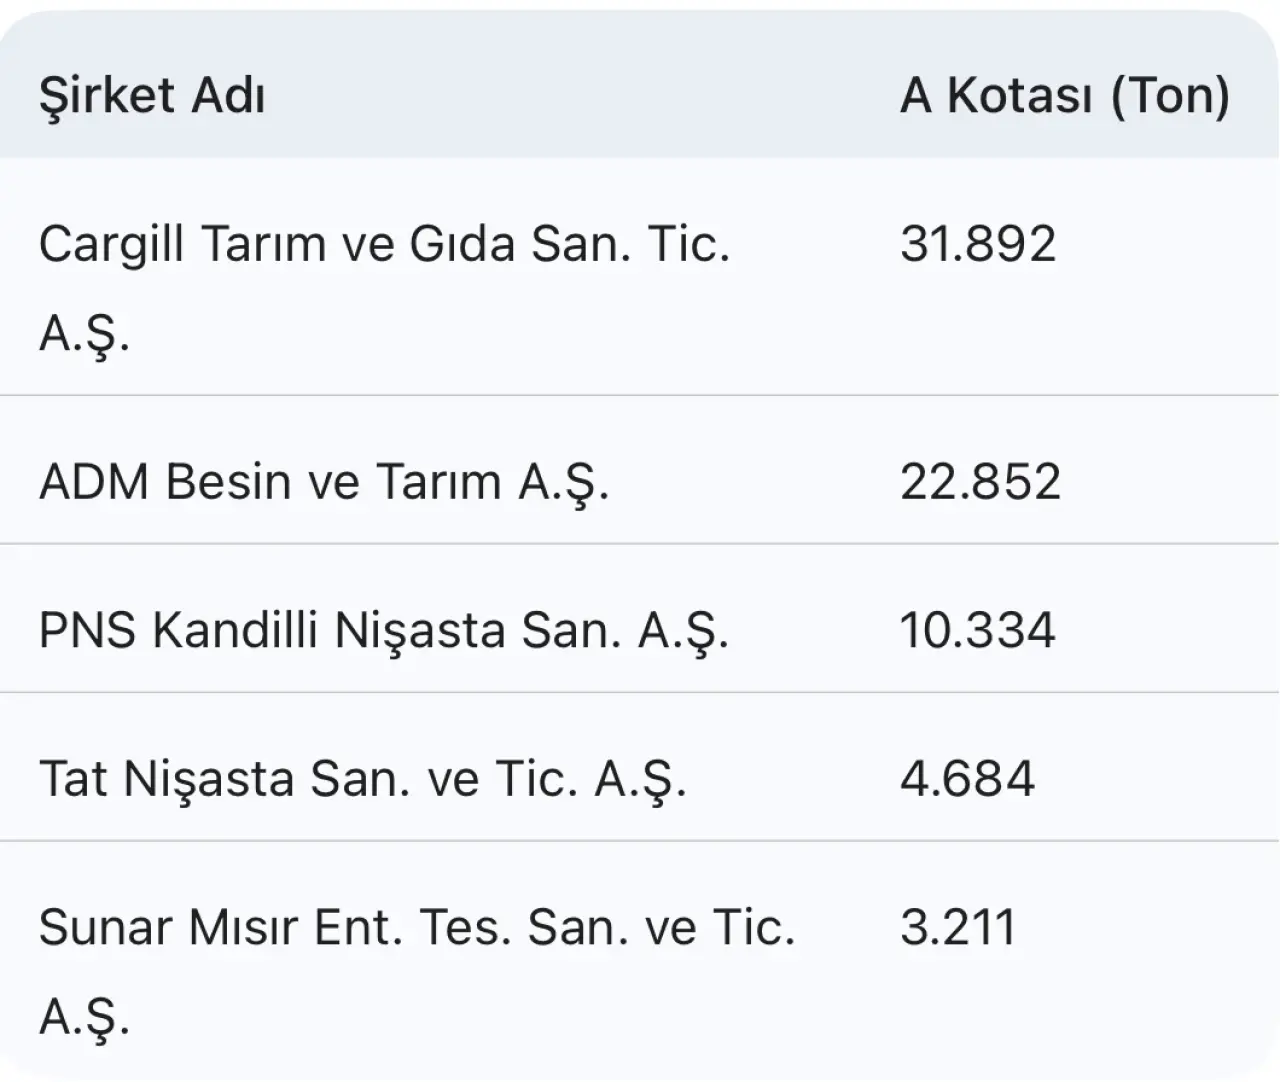
Task: Select the quota value 31.892
Action: pos(977,244)
